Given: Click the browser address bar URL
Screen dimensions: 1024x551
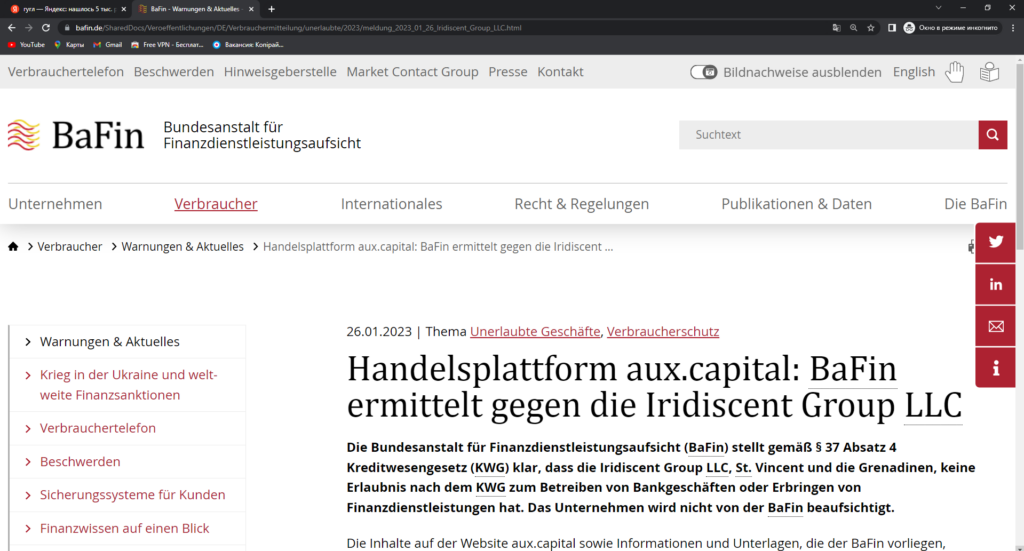Looking at the screenshot, I should coord(298,27).
